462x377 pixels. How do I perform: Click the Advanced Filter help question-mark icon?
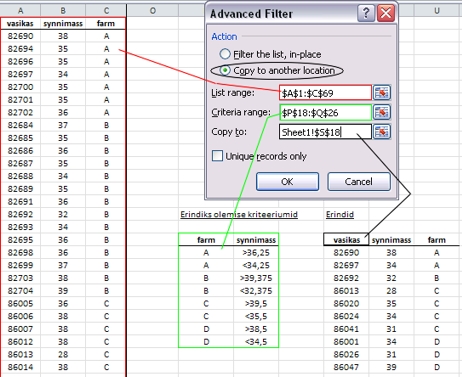click(366, 13)
